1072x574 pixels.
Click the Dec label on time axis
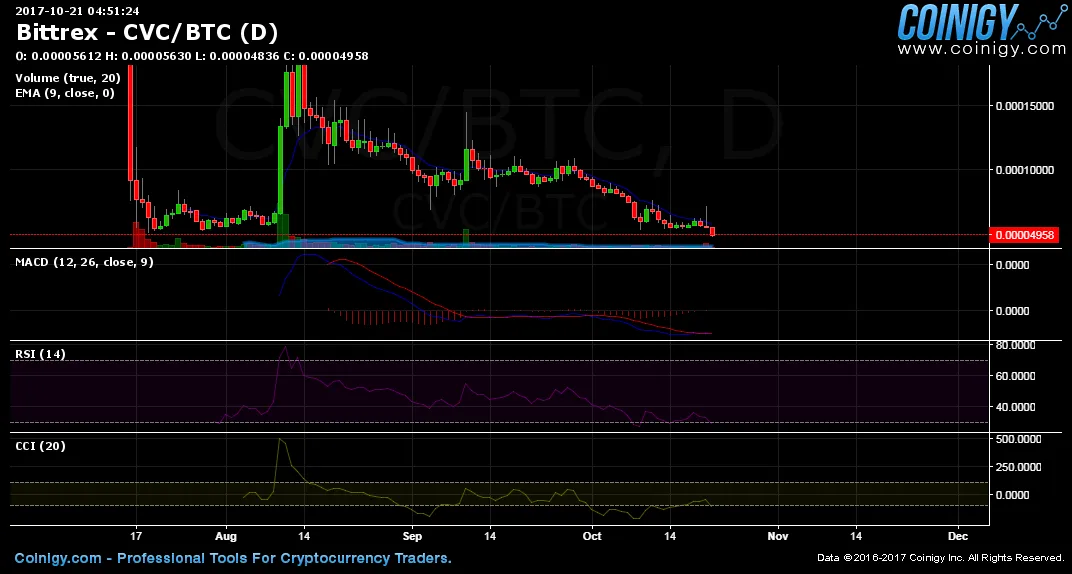[x=958, y=536]
